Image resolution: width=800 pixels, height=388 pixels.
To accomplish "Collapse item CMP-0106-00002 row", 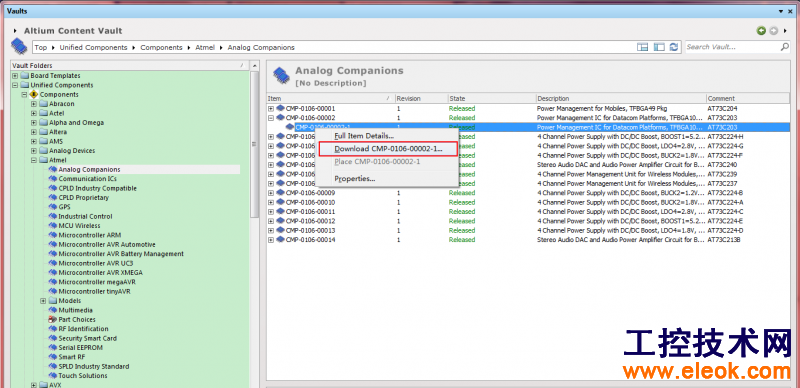I will tap(271, 118).
